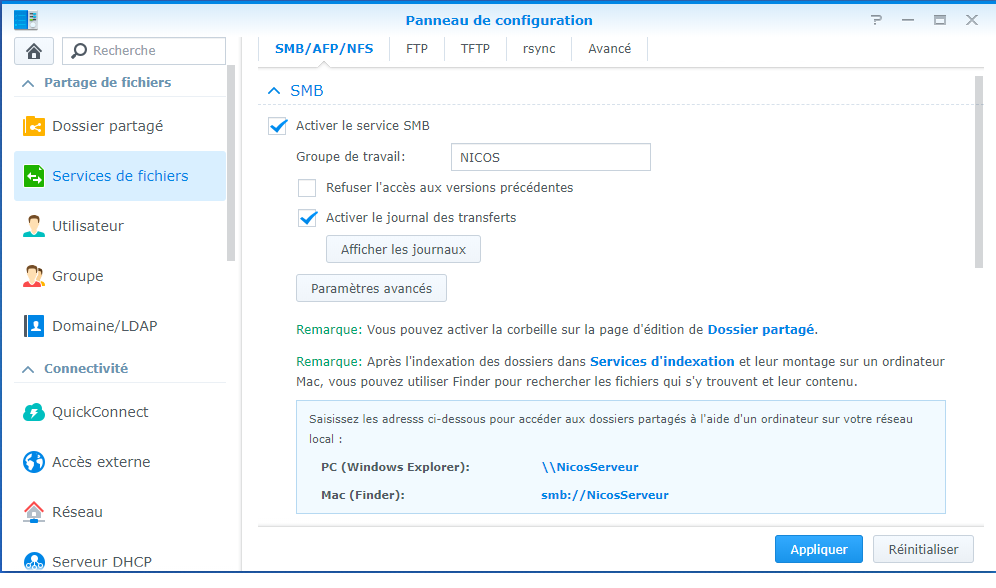Enable Refuser l'accès aux versions précédentes
Image resolution: width=996 pixels, height=588 pixels.
pyautogui.click(x=308, y=188)
